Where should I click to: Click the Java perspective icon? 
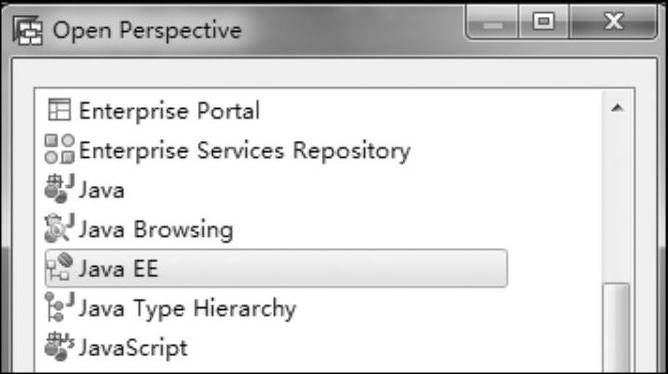[59, 189]
